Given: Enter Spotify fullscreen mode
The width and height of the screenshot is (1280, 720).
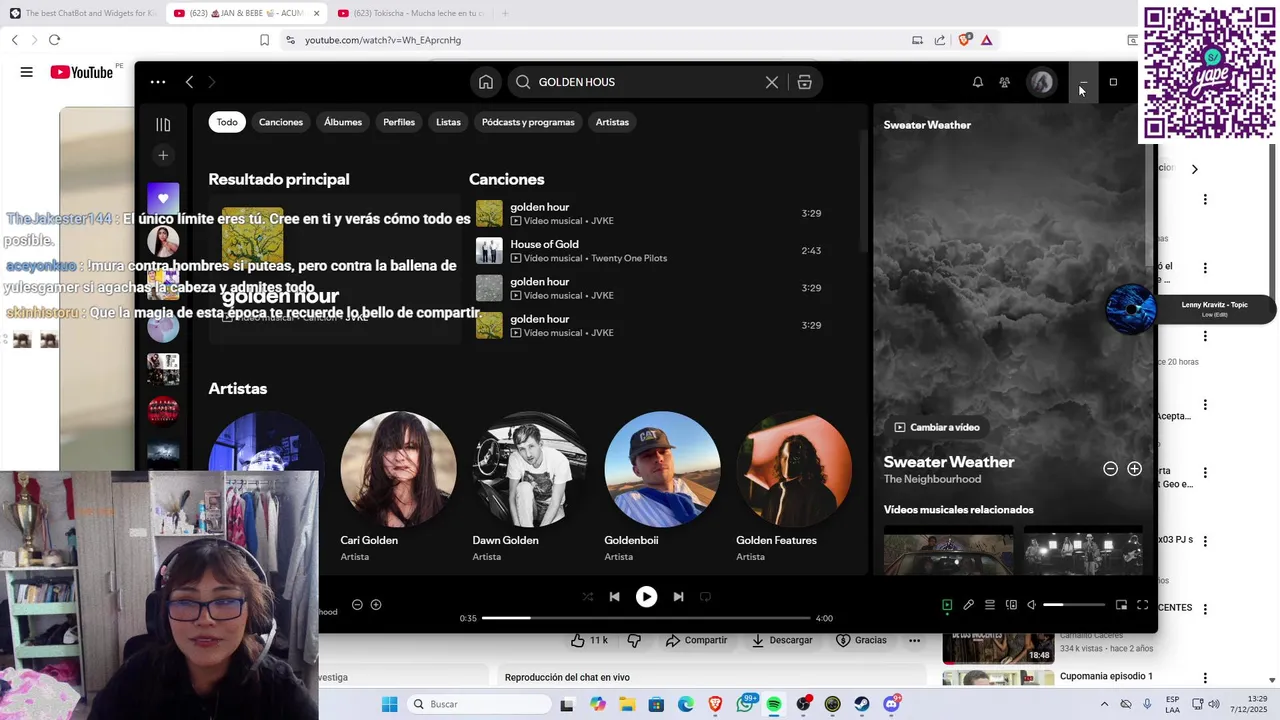Looking at the screenshot, I should pyautogui.click(x=1142, y=605).
